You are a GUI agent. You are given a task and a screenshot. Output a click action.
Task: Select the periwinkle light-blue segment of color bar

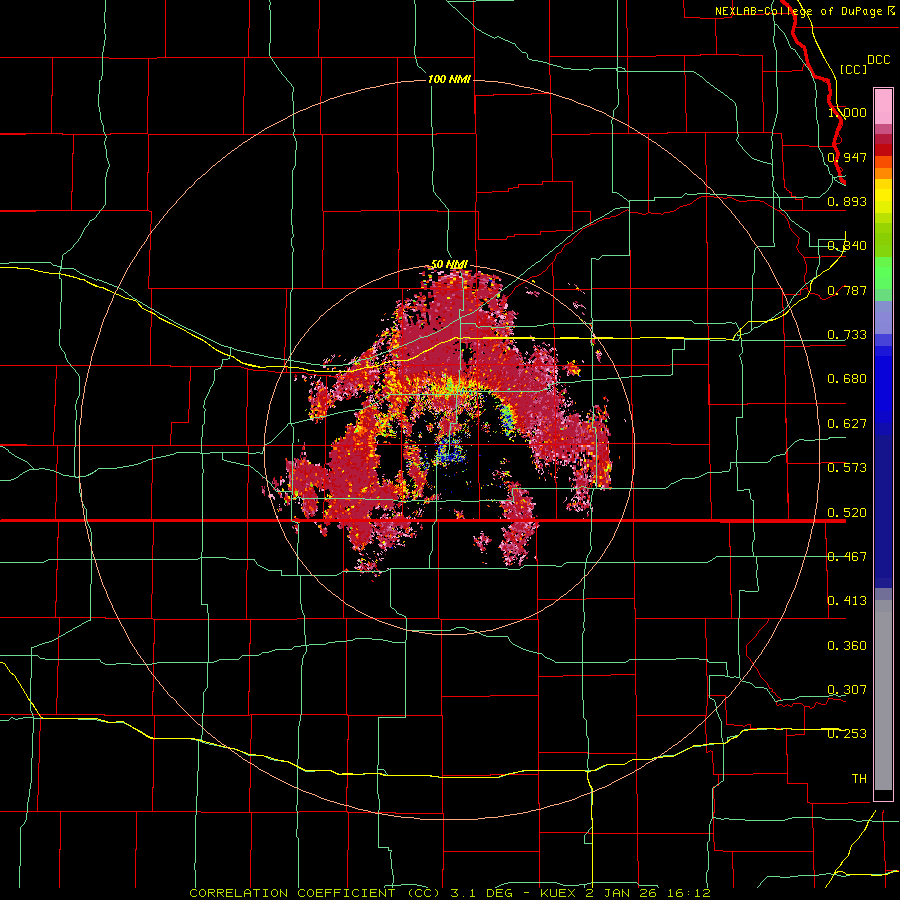point(883,317)
